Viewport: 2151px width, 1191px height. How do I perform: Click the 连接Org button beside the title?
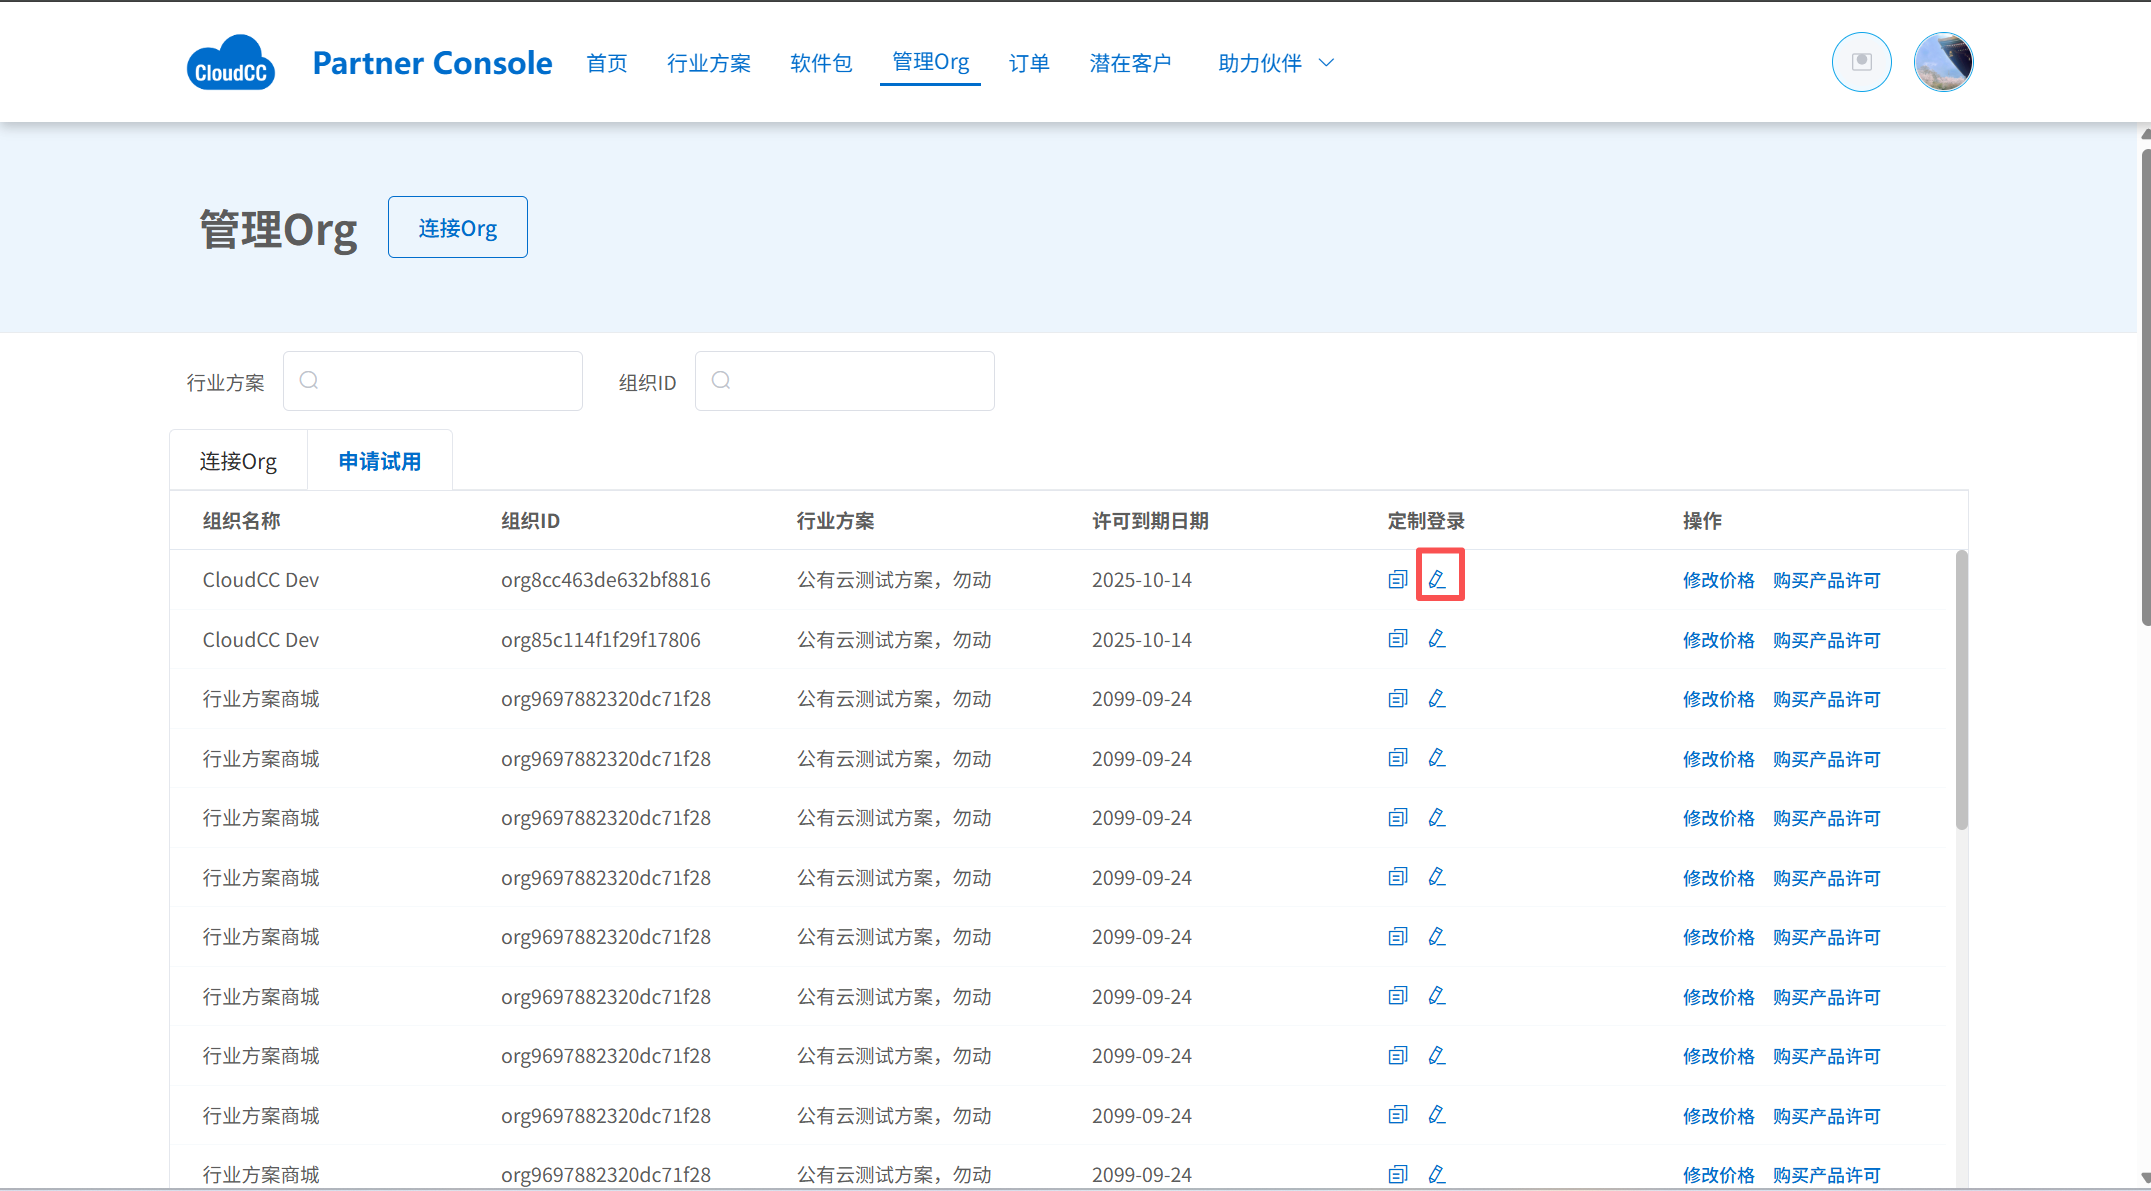457,228
